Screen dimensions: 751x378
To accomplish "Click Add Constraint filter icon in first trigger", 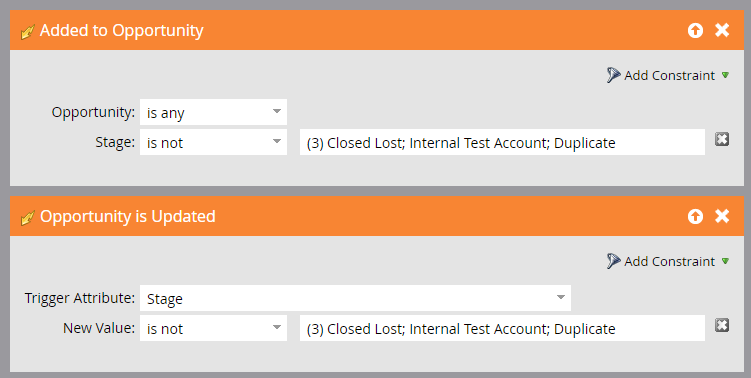I will [614, 75].
